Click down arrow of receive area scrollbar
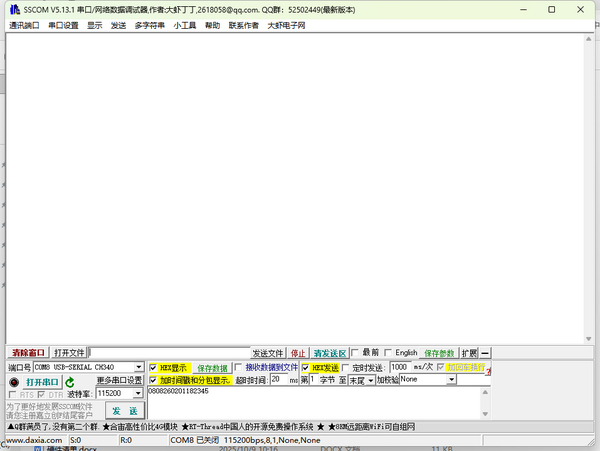The width and height of the screenshot is (600, 451). pyautogui.click(x=589, y=339)
